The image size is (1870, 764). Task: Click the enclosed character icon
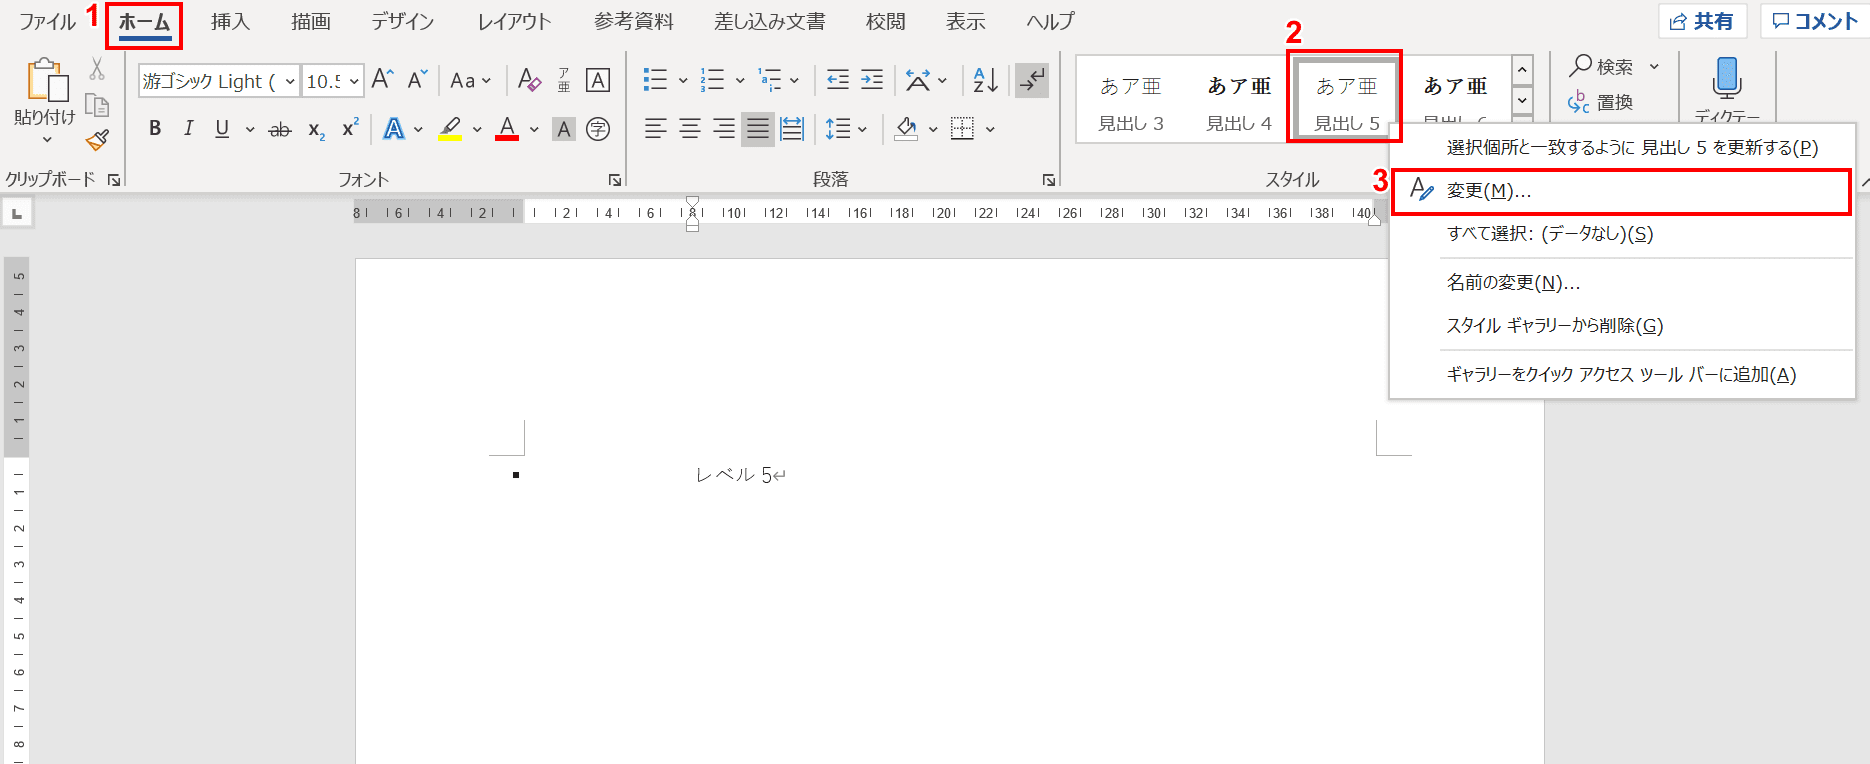pos(598,128)
